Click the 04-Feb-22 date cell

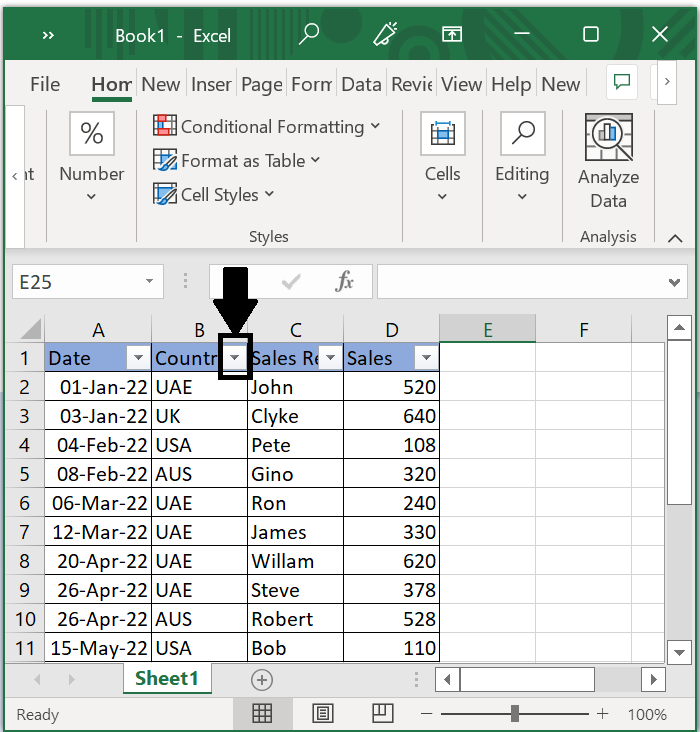pos(98,445)
